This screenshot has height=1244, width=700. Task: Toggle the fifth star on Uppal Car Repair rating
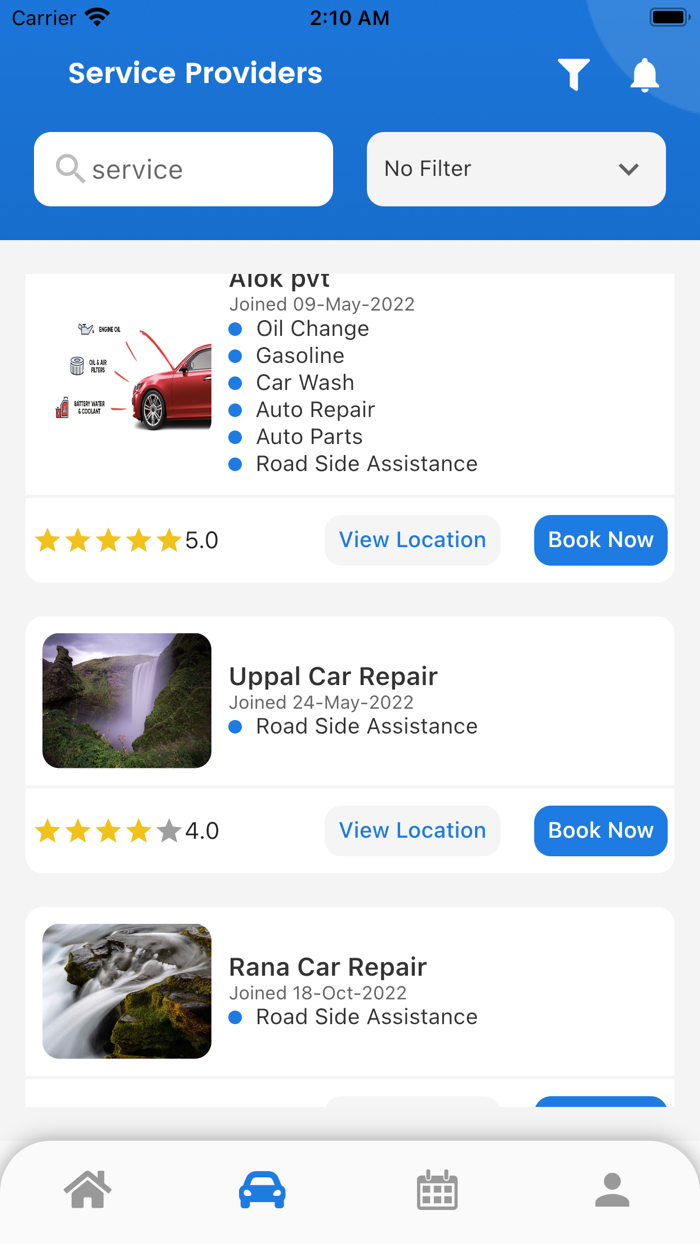coord(169,830)
